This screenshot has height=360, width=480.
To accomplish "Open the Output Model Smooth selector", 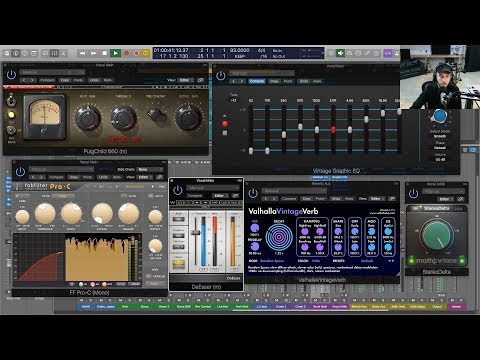I will tap(440, 136).
